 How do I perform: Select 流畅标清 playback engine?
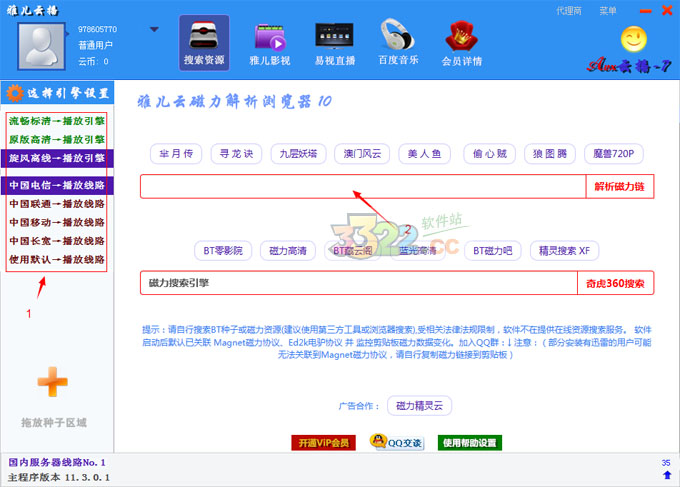57,121
